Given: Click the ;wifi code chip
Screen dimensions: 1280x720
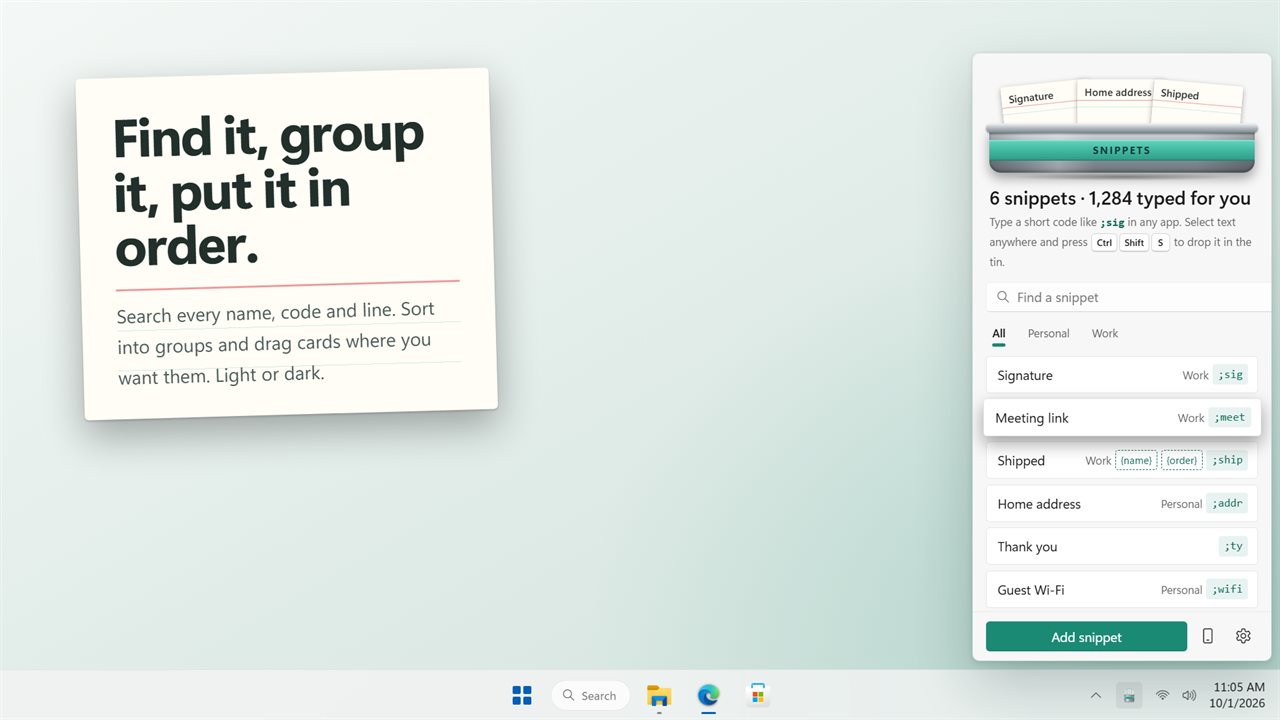Looking at the screenshot, I should click(x=1227, y=590).
